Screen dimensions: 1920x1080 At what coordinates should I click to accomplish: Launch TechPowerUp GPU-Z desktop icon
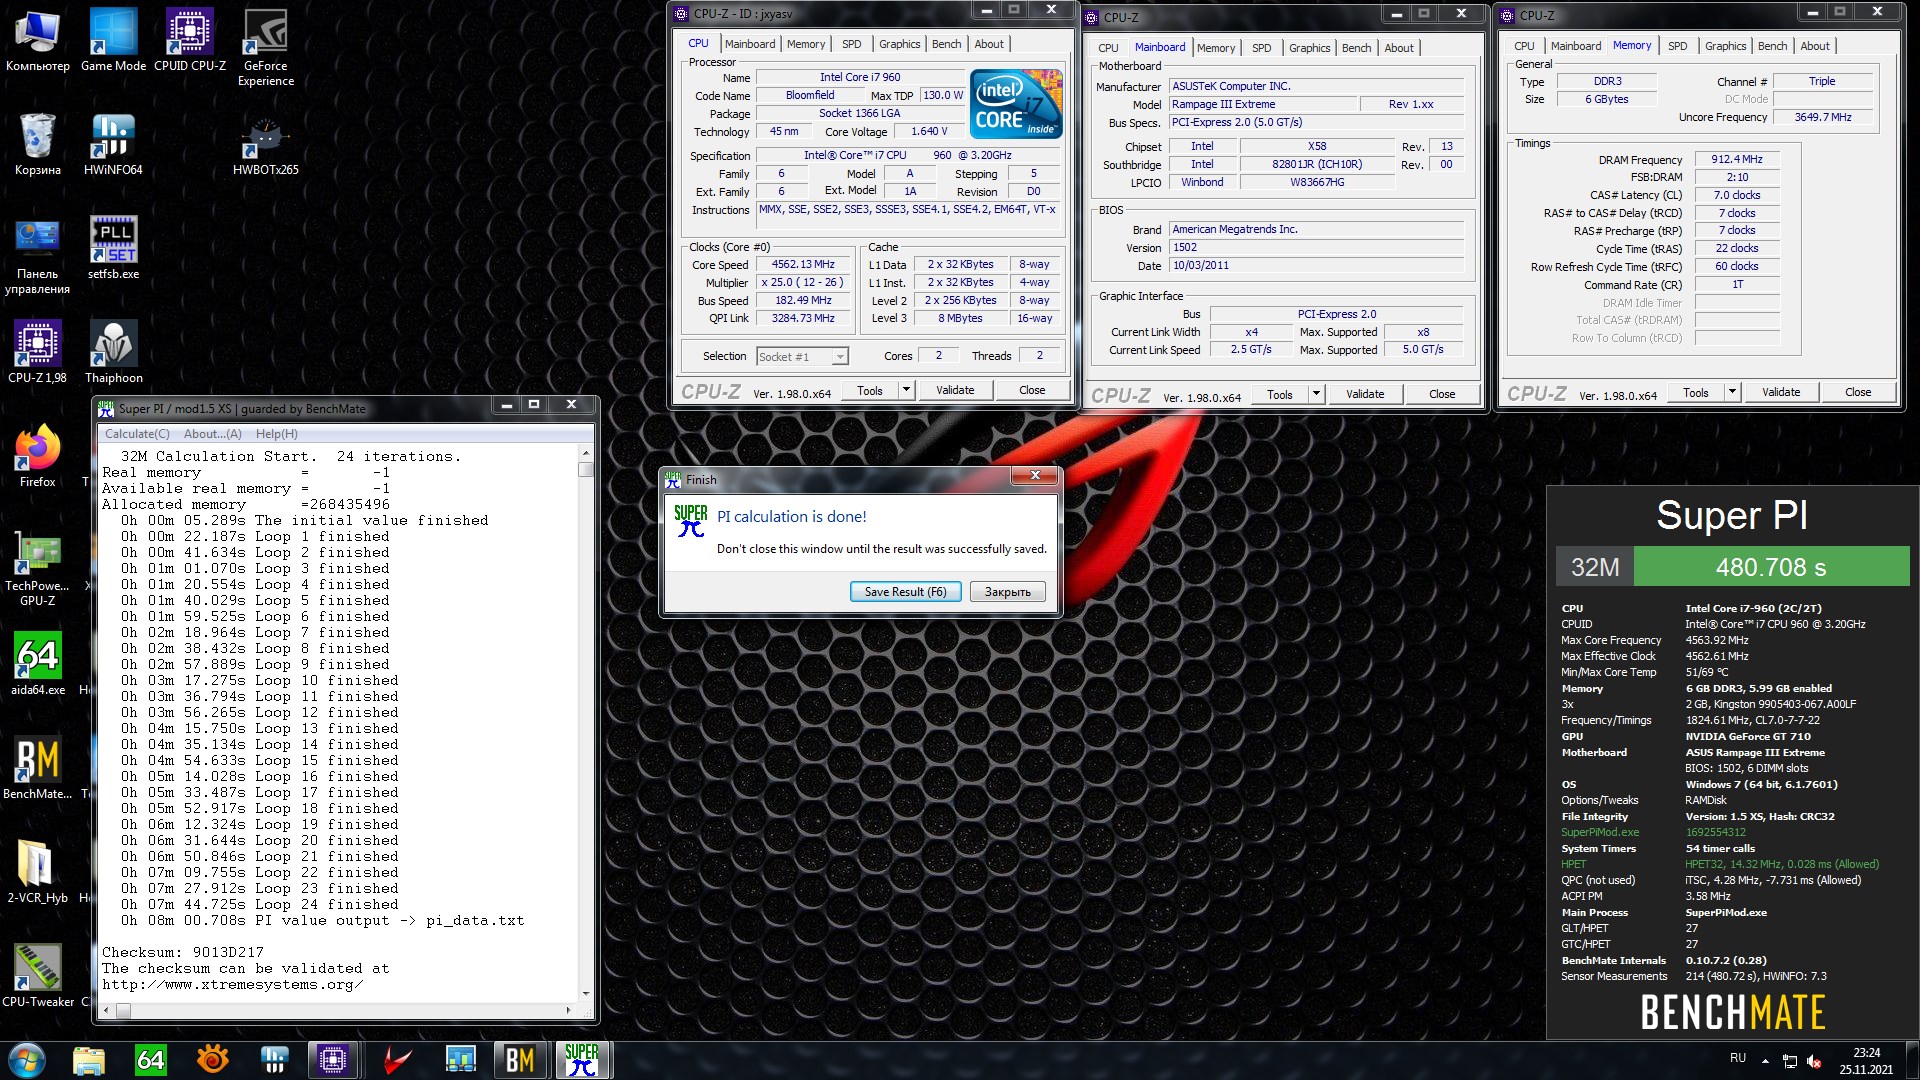(38, 570)
